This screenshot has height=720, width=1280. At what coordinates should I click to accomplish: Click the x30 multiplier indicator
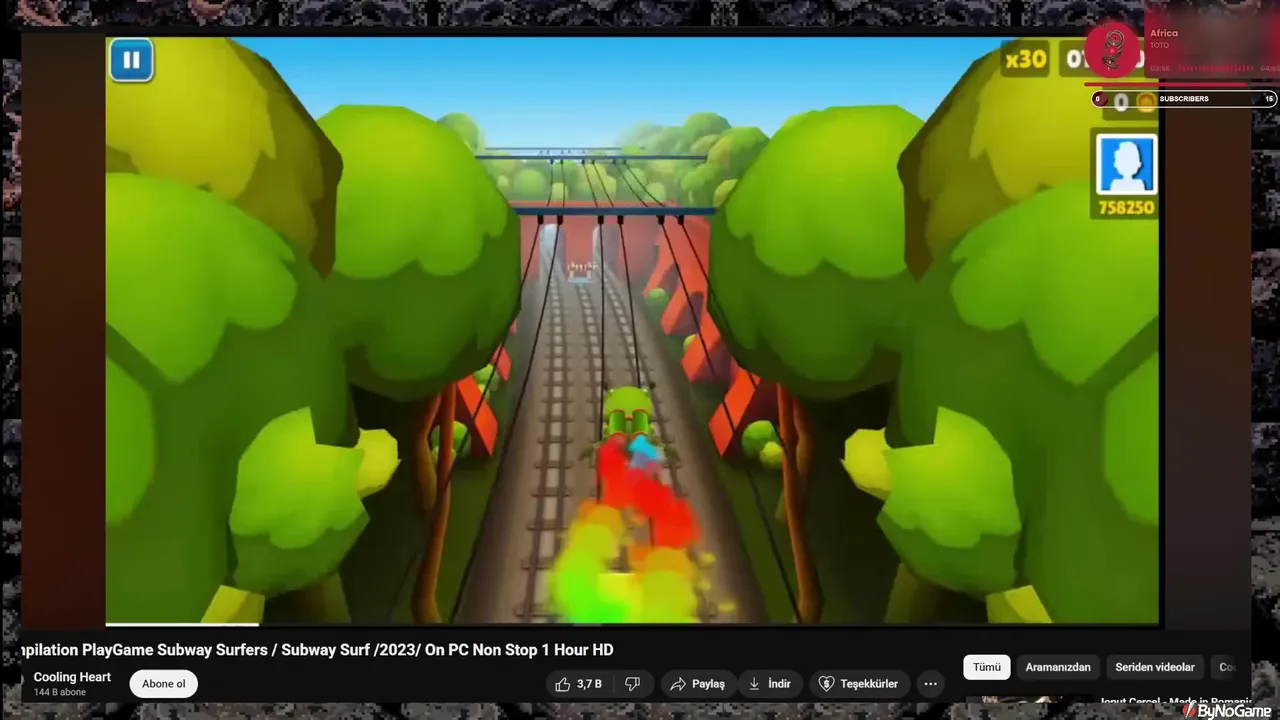pos(1025,60)
